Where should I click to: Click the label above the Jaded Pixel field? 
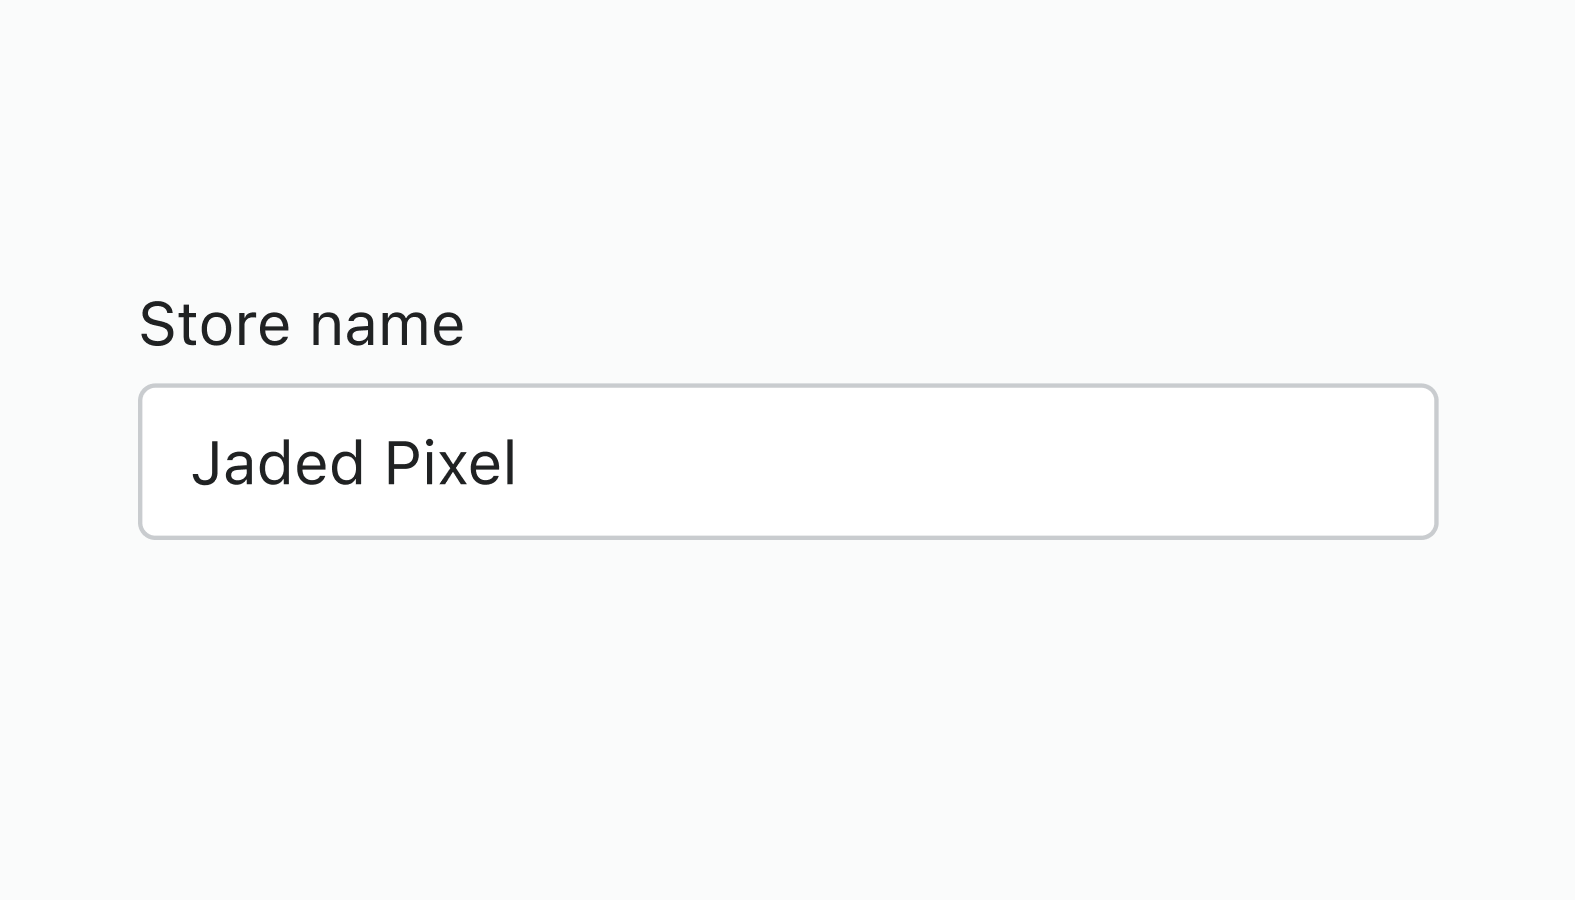[x=301, y=325]
